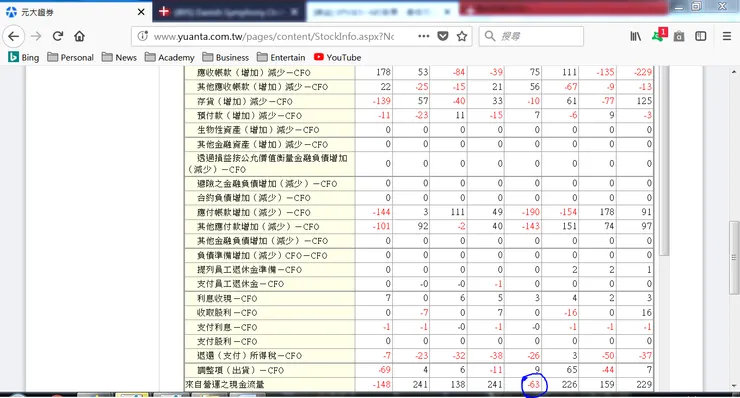Open the Bing bookmark

click(24, 58)
